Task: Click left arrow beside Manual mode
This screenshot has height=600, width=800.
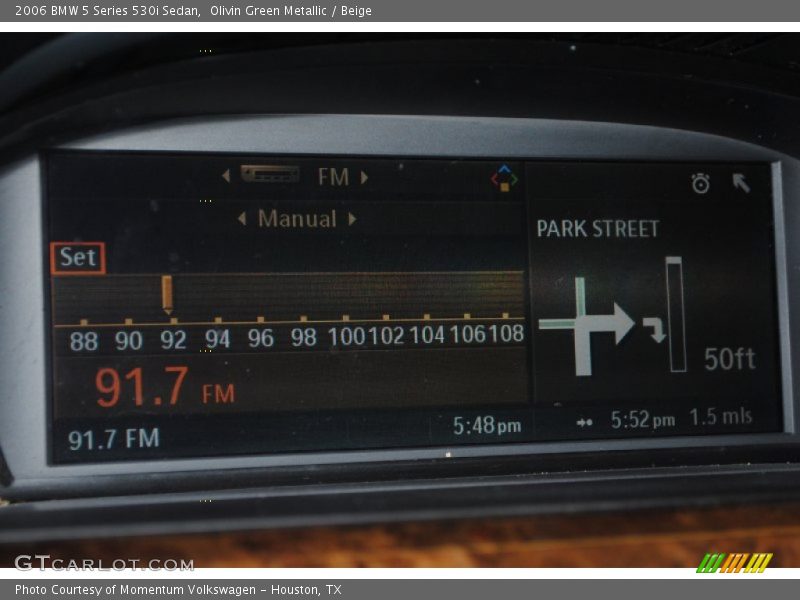Action: coord(242,219)
